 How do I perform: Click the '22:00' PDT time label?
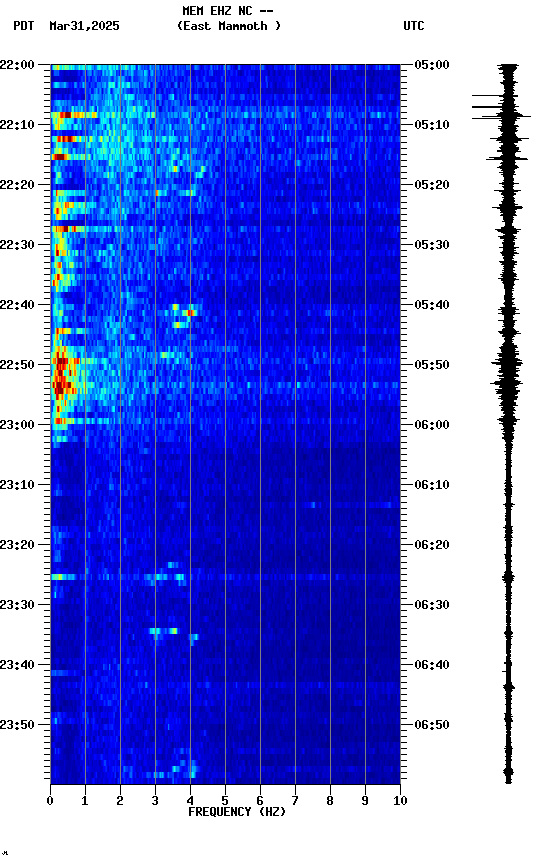pos(17,64)
